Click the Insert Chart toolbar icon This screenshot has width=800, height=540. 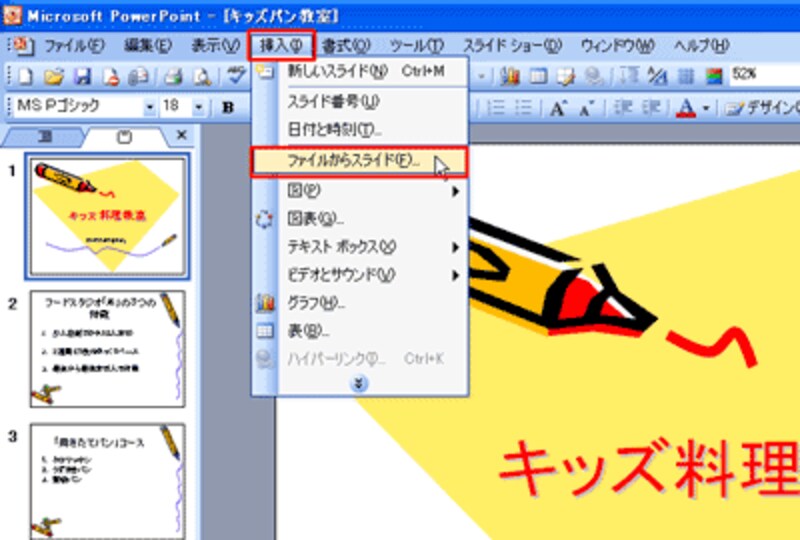click(x=509, y=77)
